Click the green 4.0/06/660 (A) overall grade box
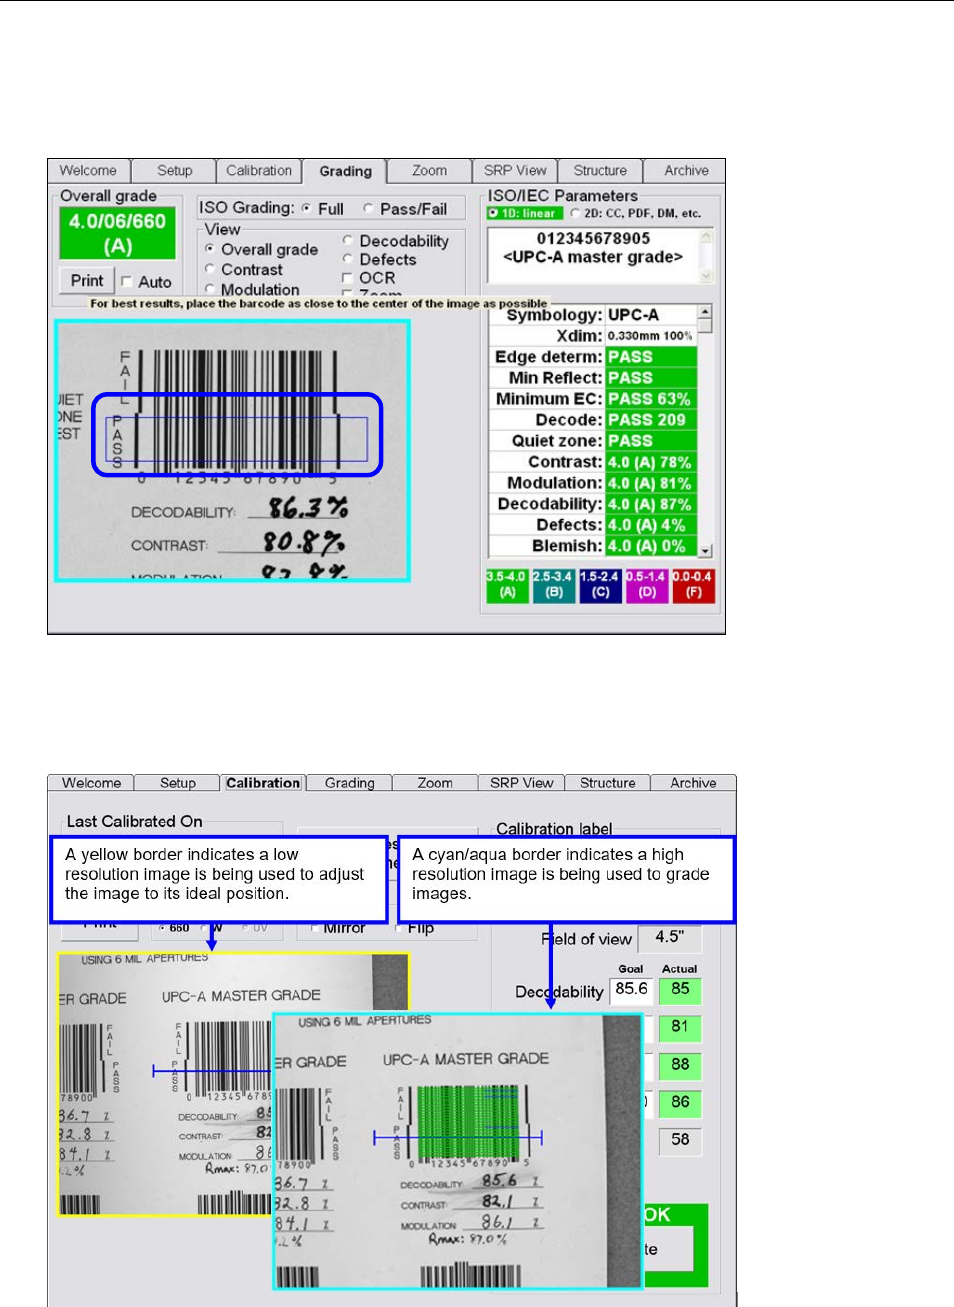The width and height of the screenshot is (954, 1307). point(118,233)
